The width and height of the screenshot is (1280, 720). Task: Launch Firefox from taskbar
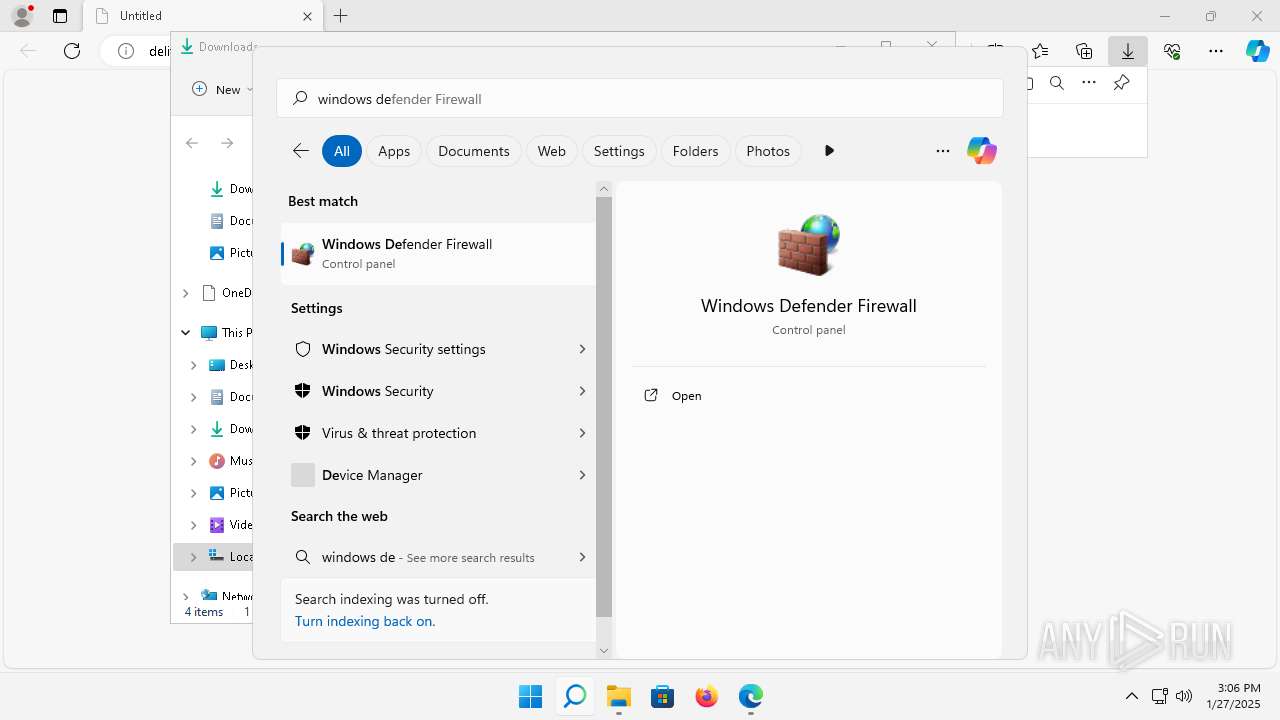(x=707, y=696)
